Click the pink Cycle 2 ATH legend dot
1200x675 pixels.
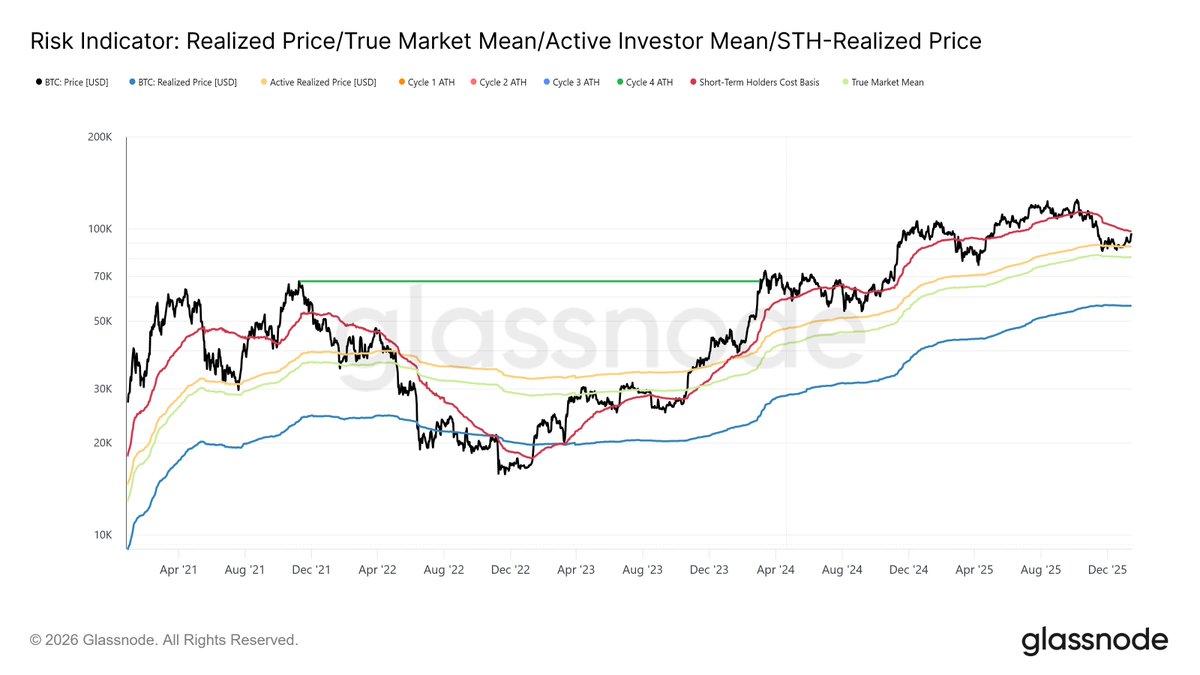pyautogui.click(x=474, y=83)
